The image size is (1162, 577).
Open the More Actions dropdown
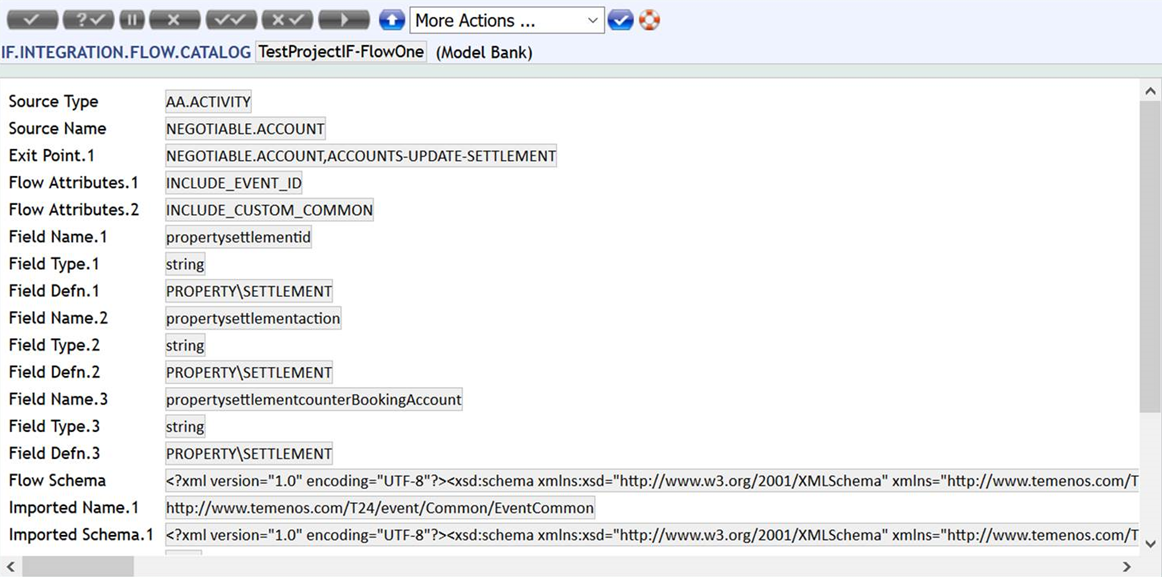pyautogui.click(x=506, y=20)
